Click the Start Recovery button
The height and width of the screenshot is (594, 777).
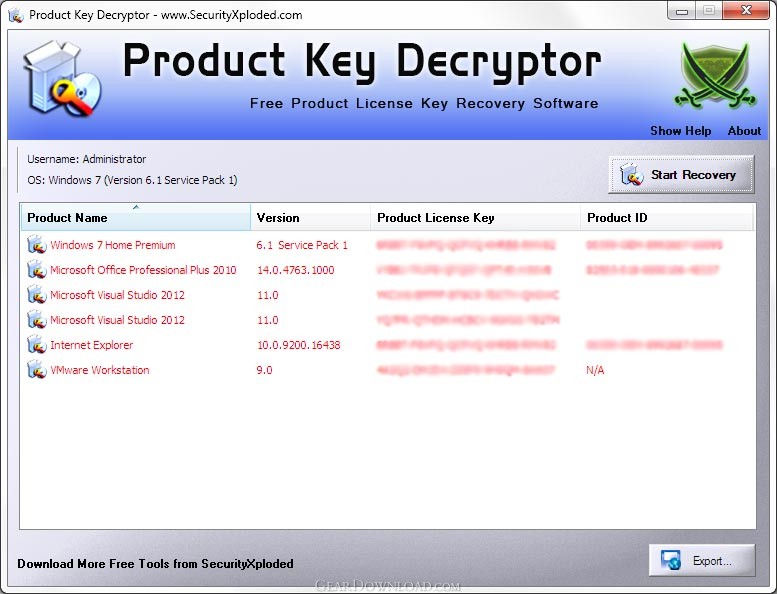coord(681,174)
